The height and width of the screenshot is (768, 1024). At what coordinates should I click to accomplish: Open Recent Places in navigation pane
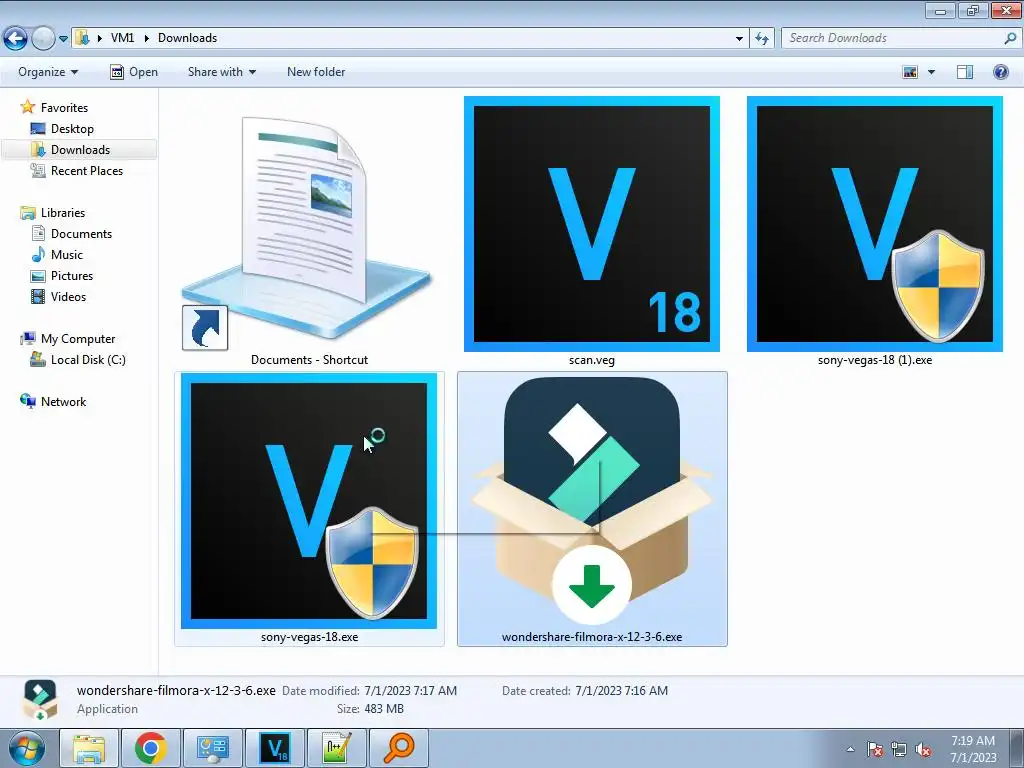coord(77,170)
